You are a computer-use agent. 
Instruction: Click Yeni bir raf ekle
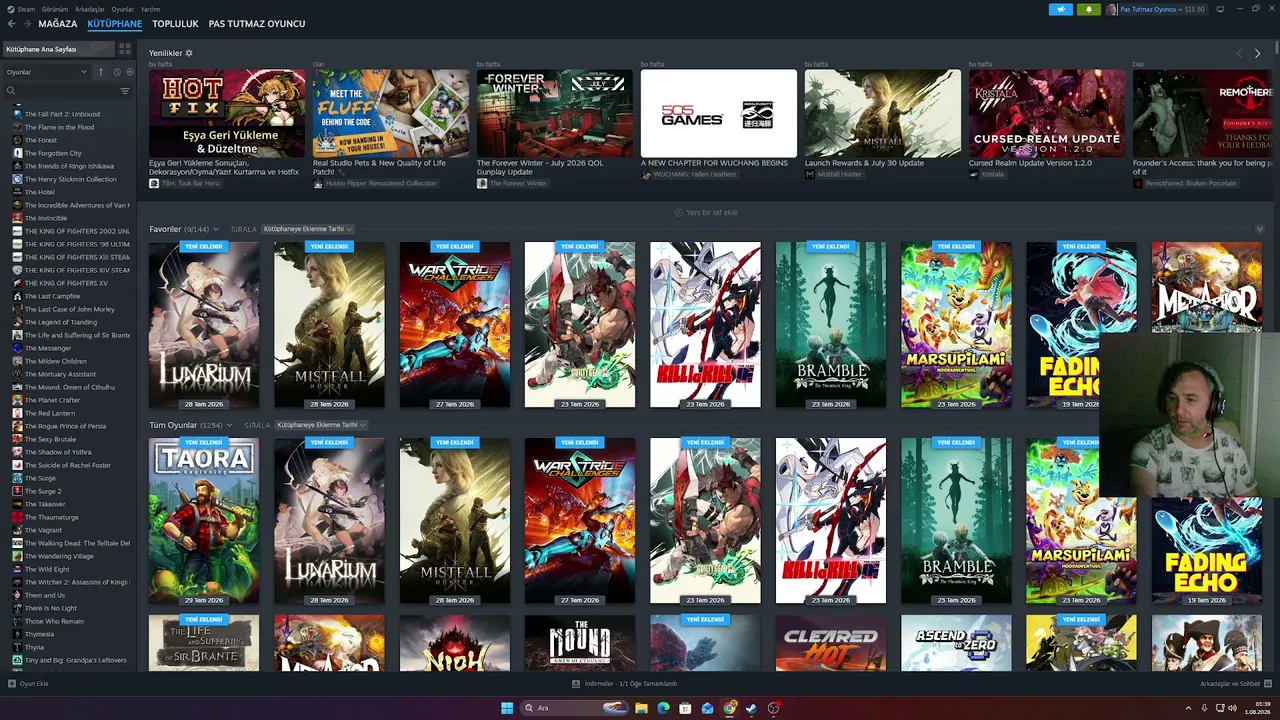pos(706,212)
